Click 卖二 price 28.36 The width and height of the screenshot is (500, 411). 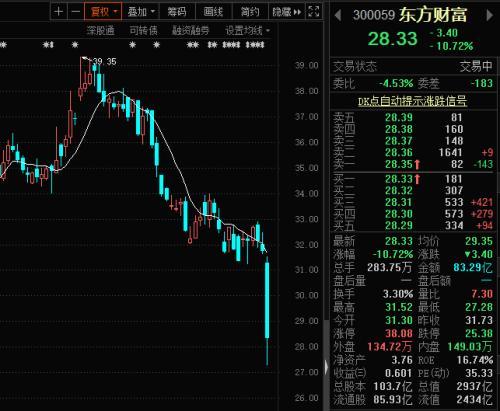[x=399, y=152]
